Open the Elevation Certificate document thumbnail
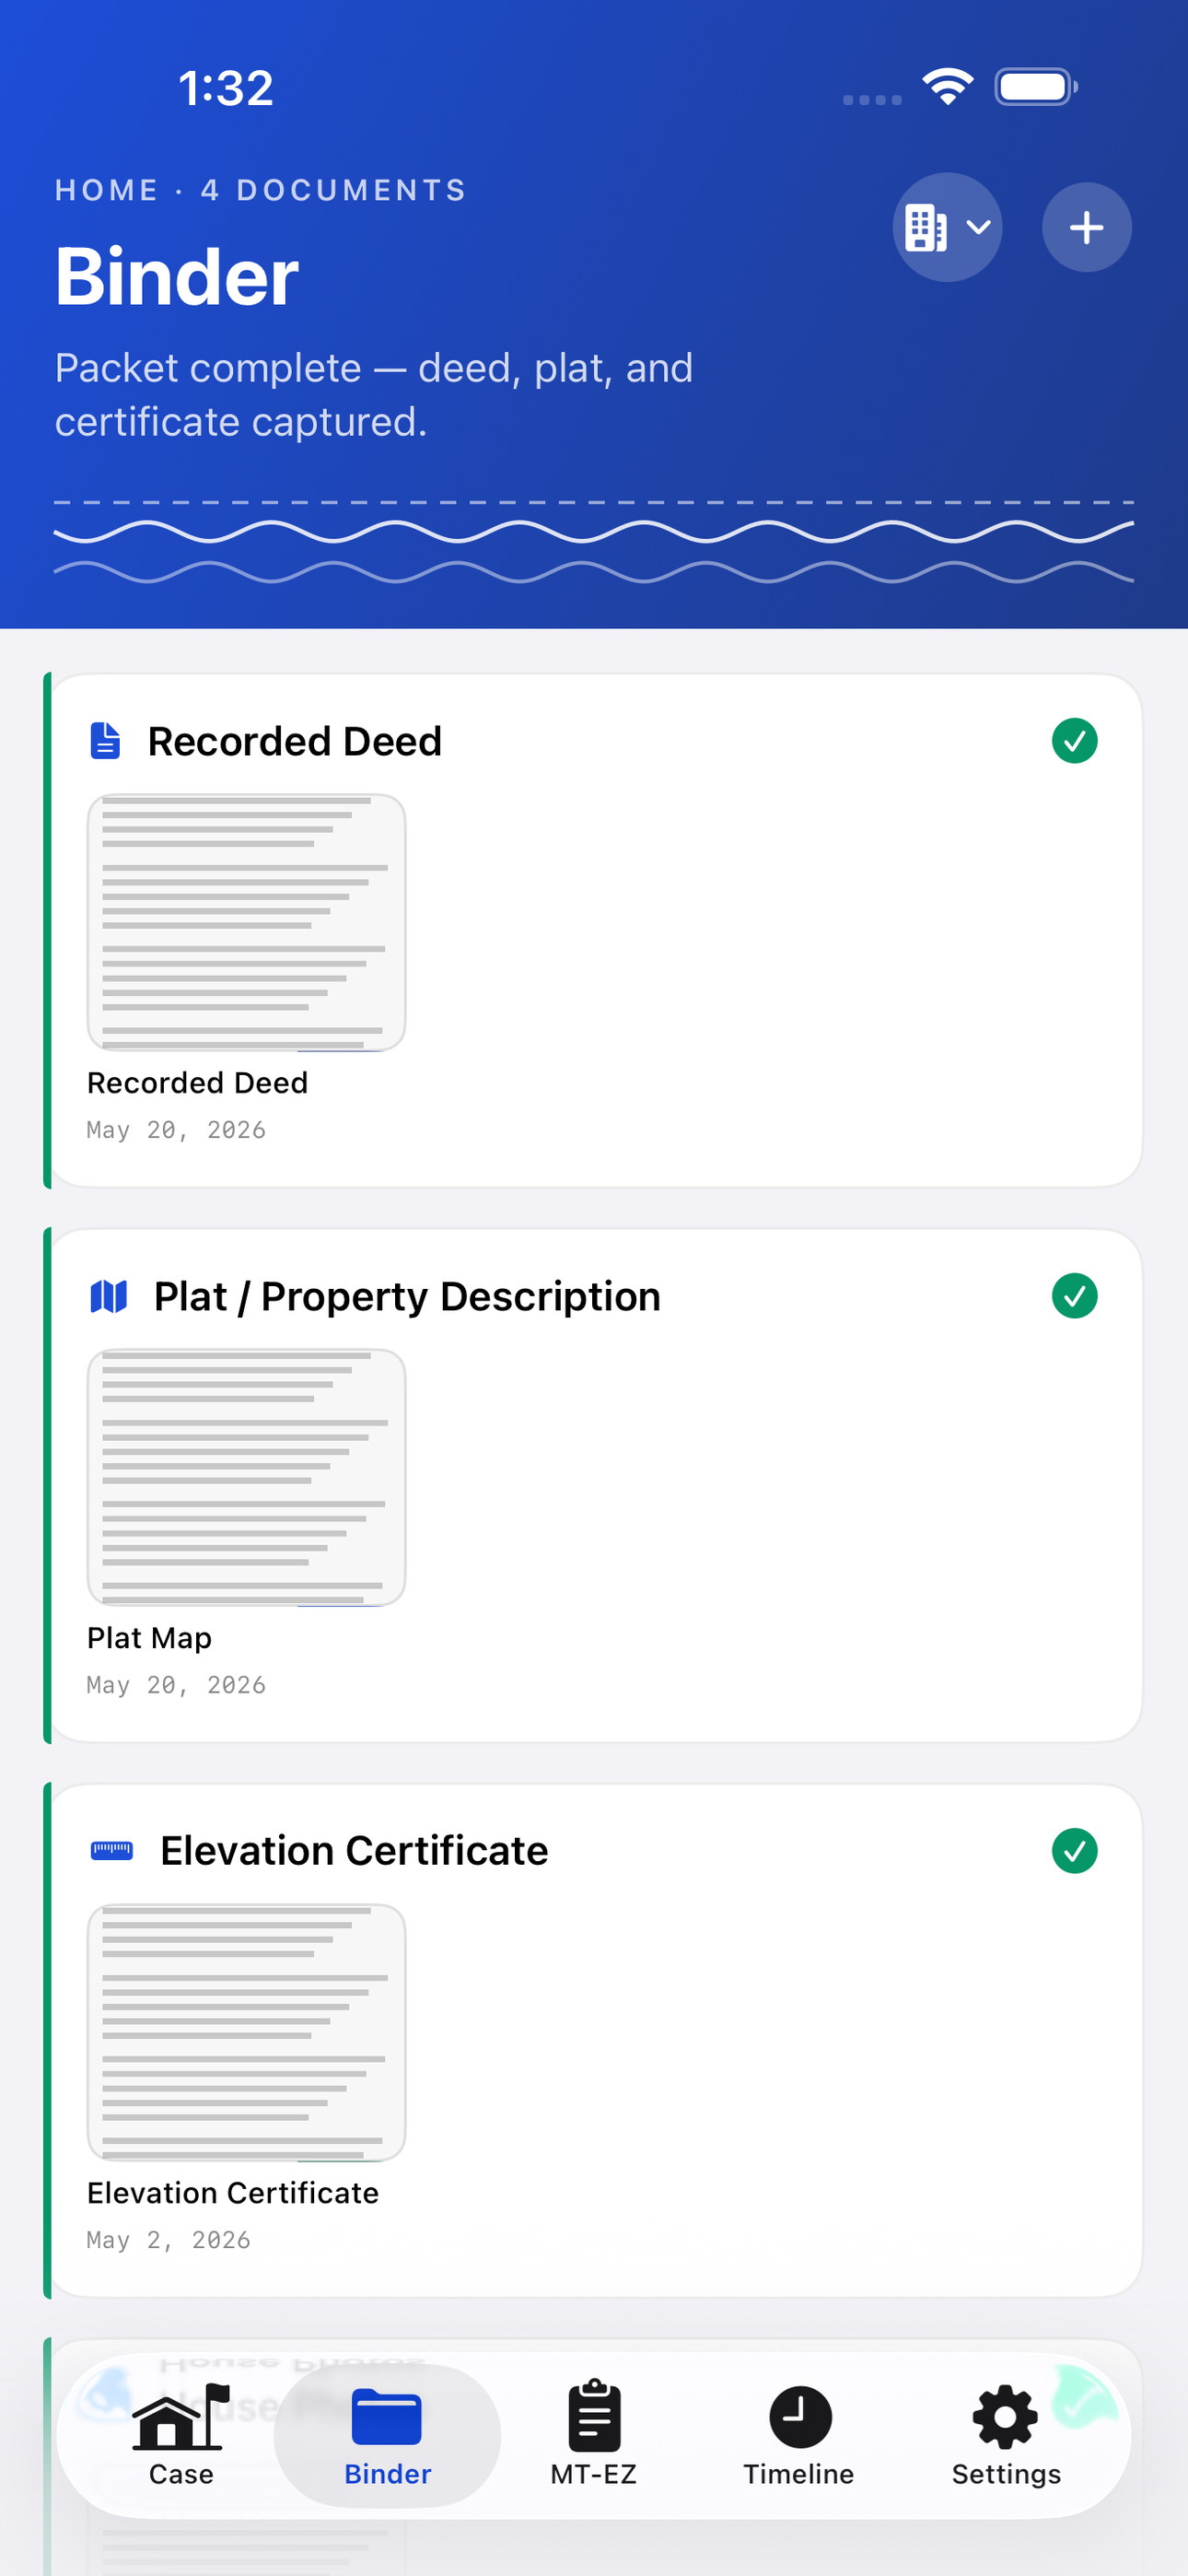 [x=246, y=2032]
